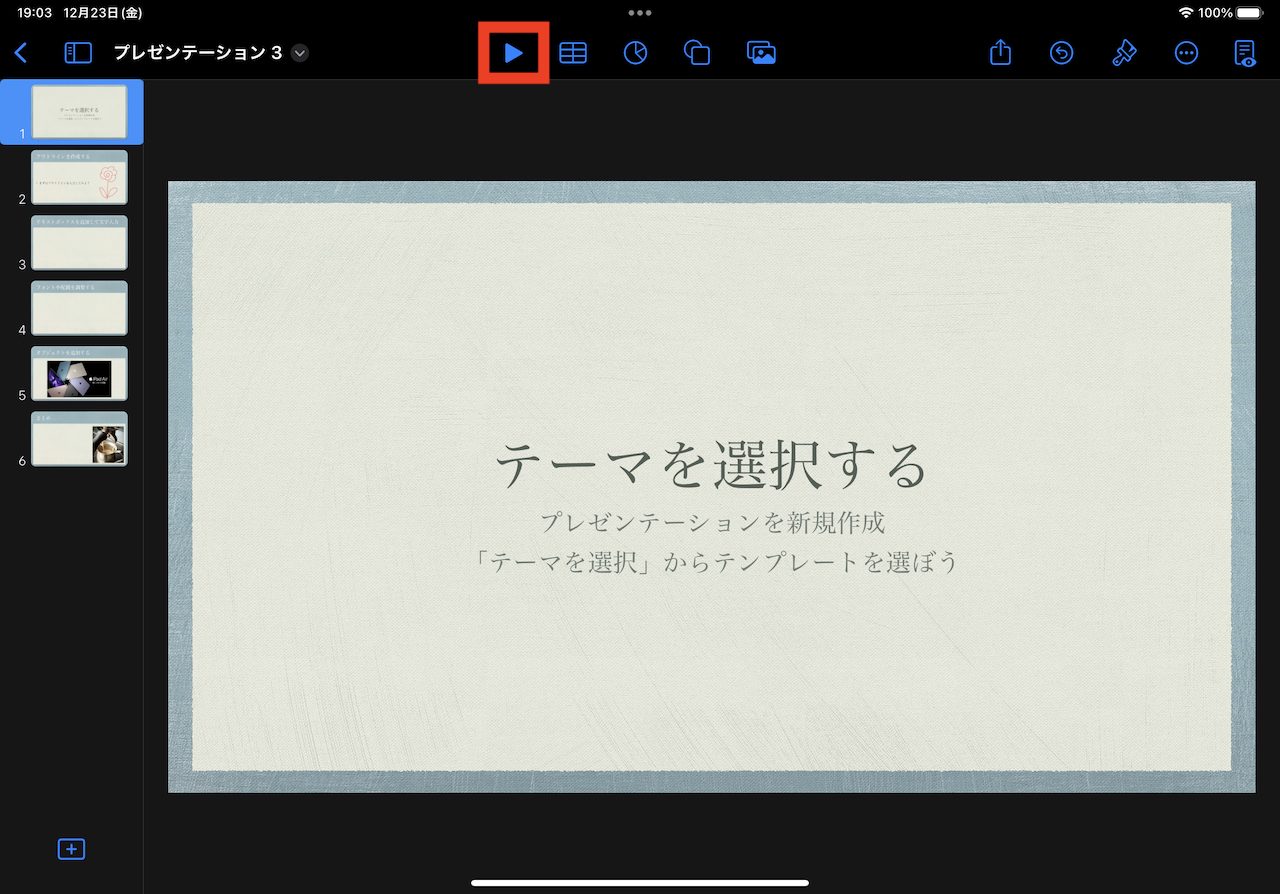Select slide 3 thumbnail
The image size is (1280, 894).
(x=79, y=243)
